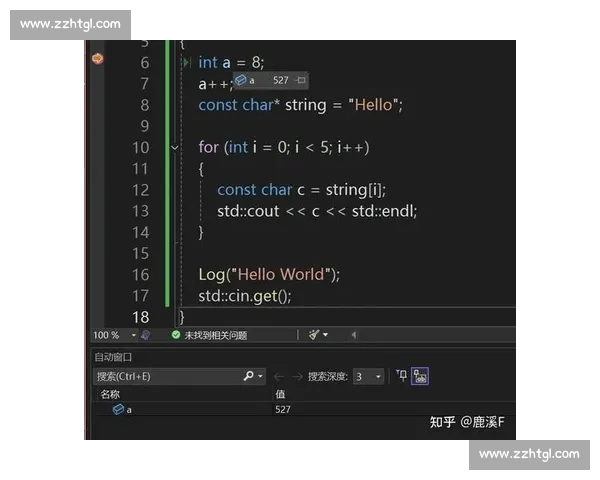Open the 搜索深度 dropdown showing 3
The width and height of the screenshot is (600, 480).
368,377
